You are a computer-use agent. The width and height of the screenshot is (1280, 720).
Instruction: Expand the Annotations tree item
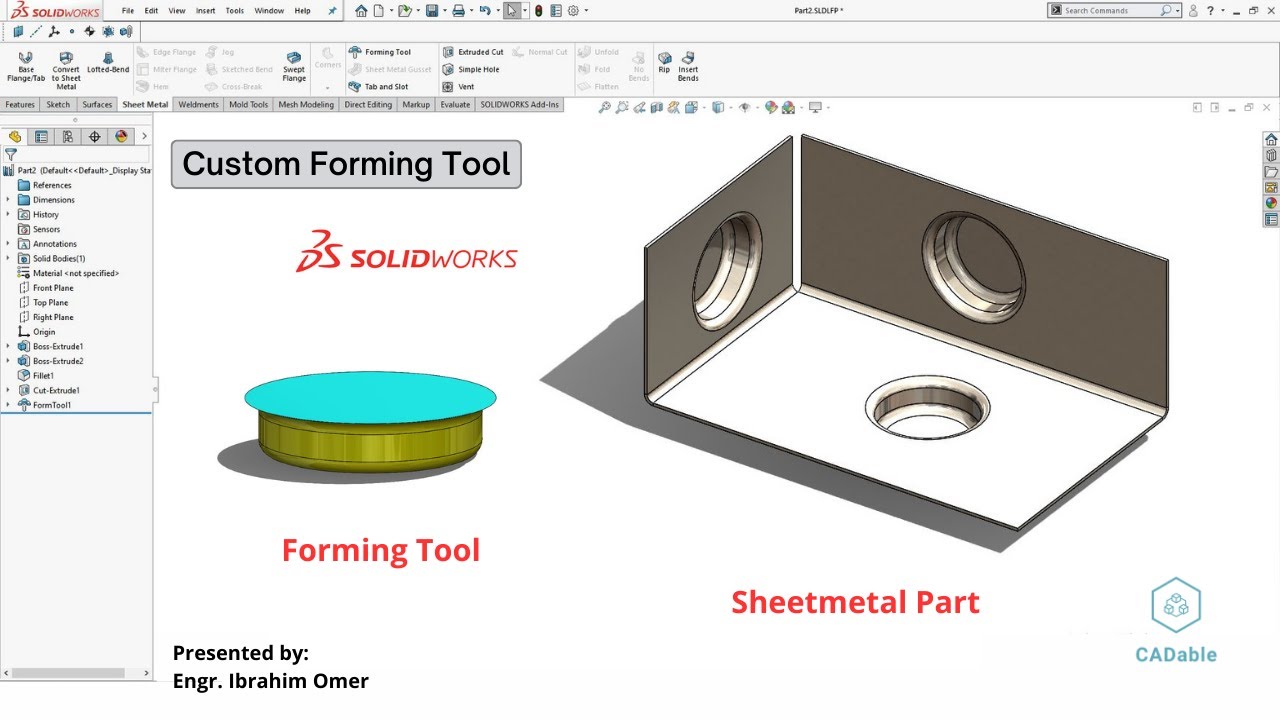[6, 243]
